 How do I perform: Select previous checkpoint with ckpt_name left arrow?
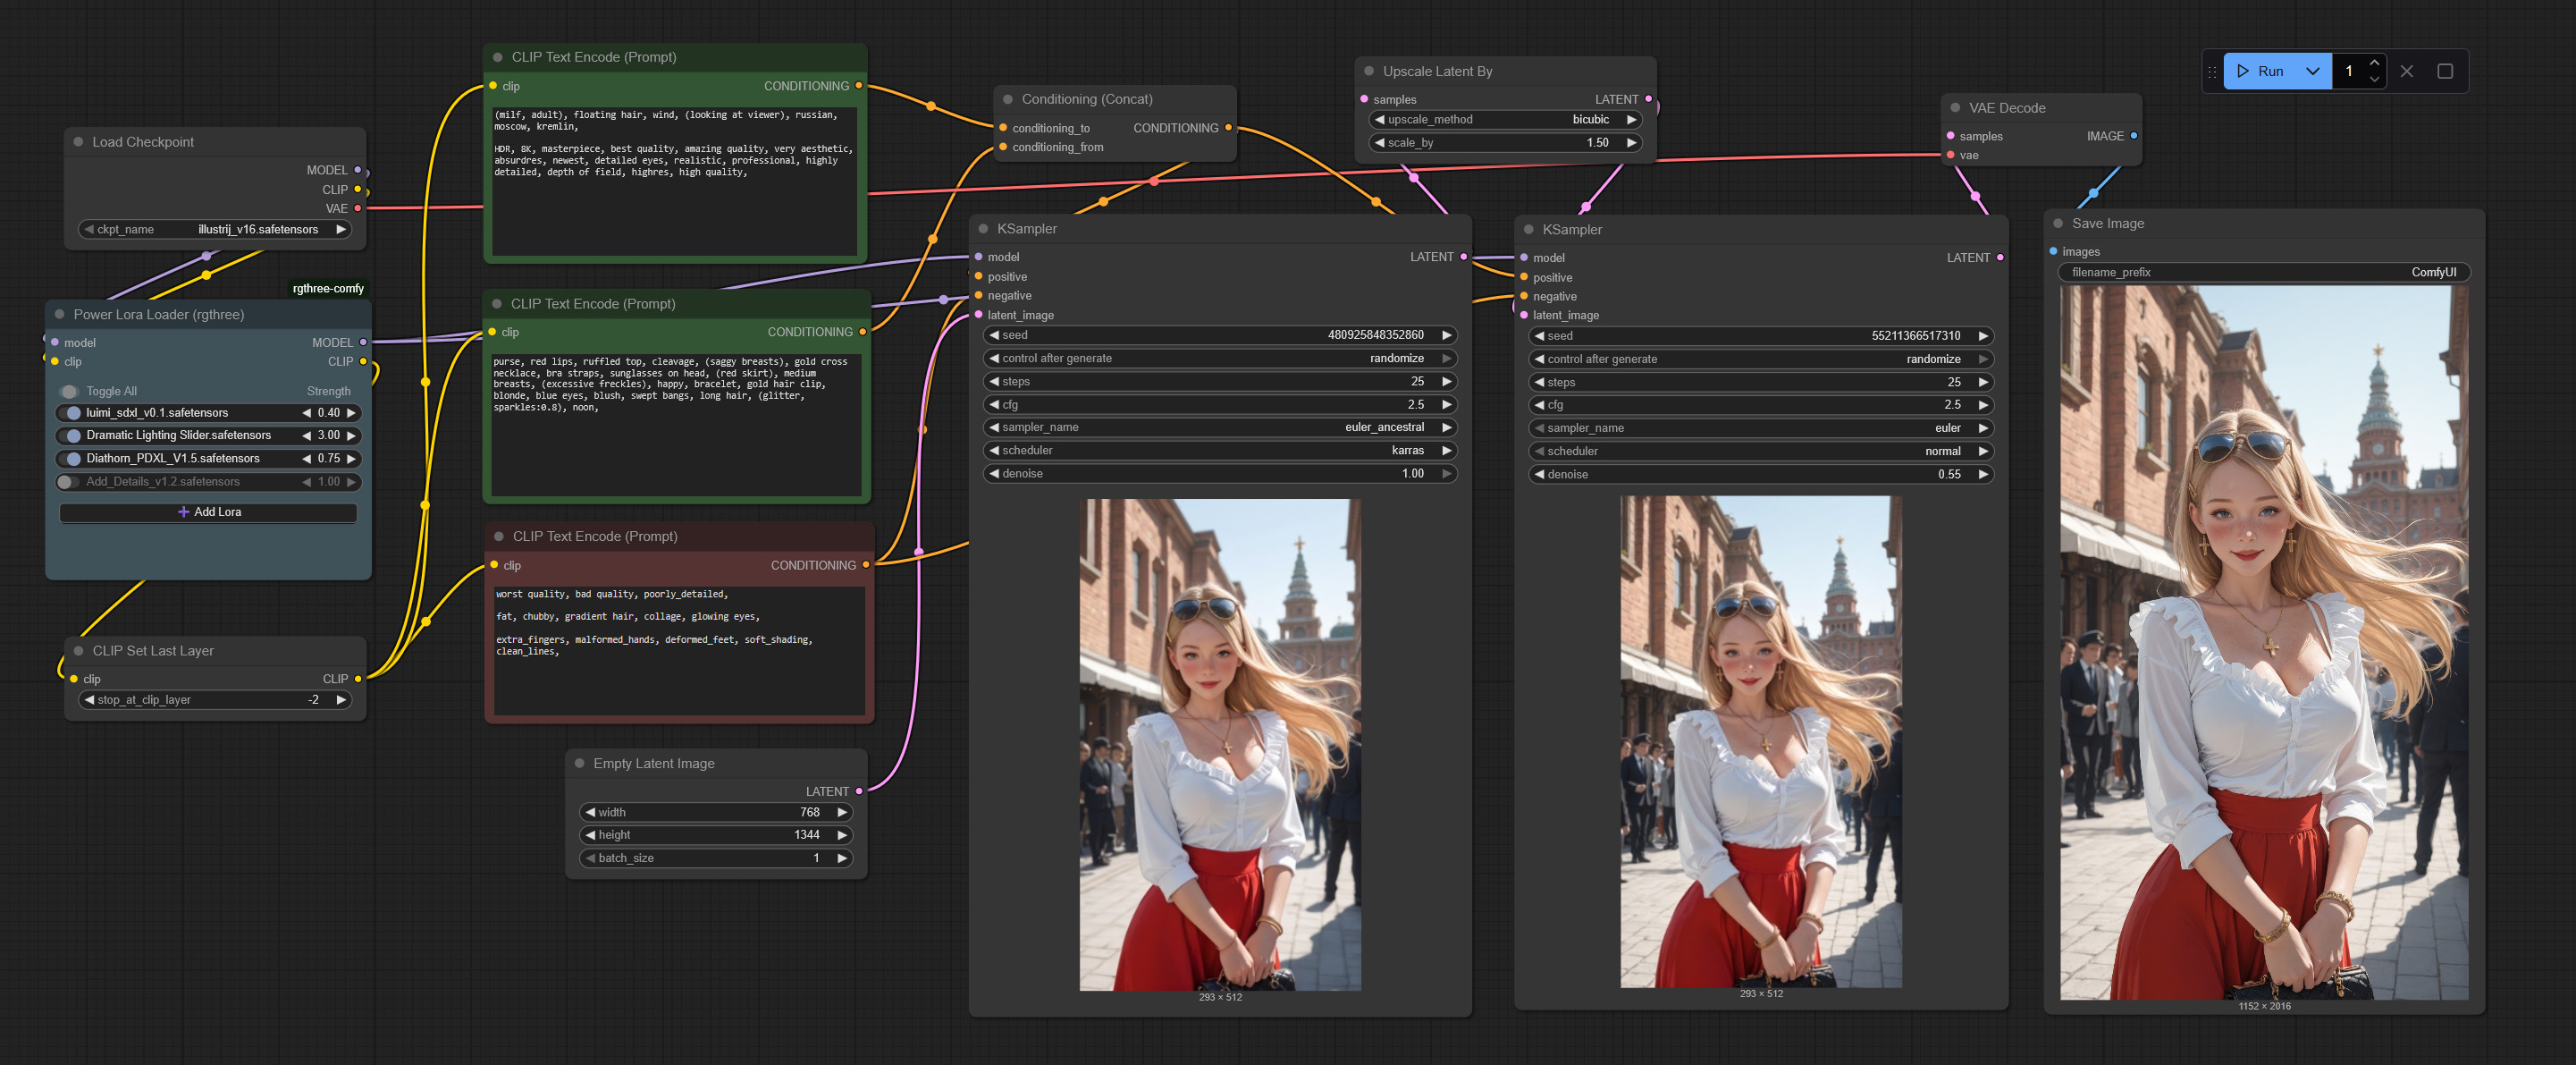point(89,230)
